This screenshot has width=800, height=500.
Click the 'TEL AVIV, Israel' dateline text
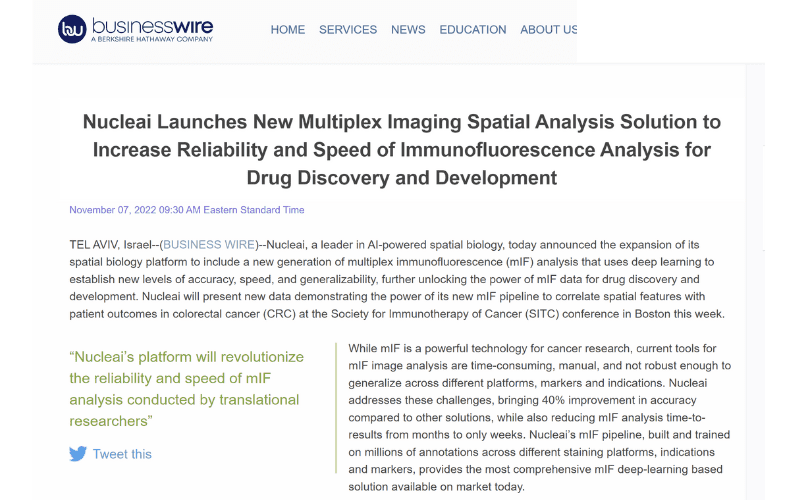click(111, 244)
